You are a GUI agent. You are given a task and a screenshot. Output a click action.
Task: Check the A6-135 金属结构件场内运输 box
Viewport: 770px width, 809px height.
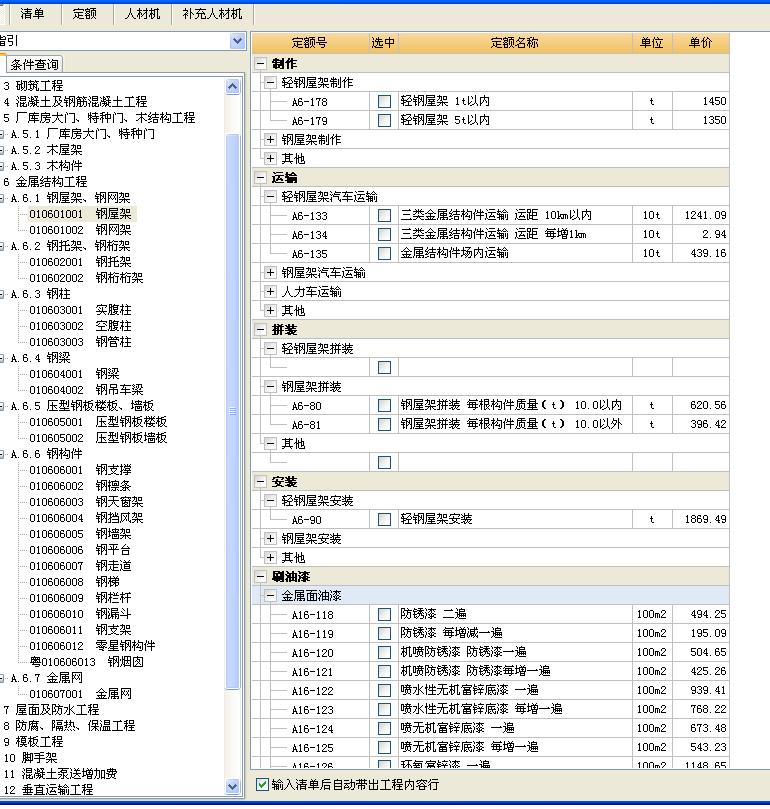[384, 253]
